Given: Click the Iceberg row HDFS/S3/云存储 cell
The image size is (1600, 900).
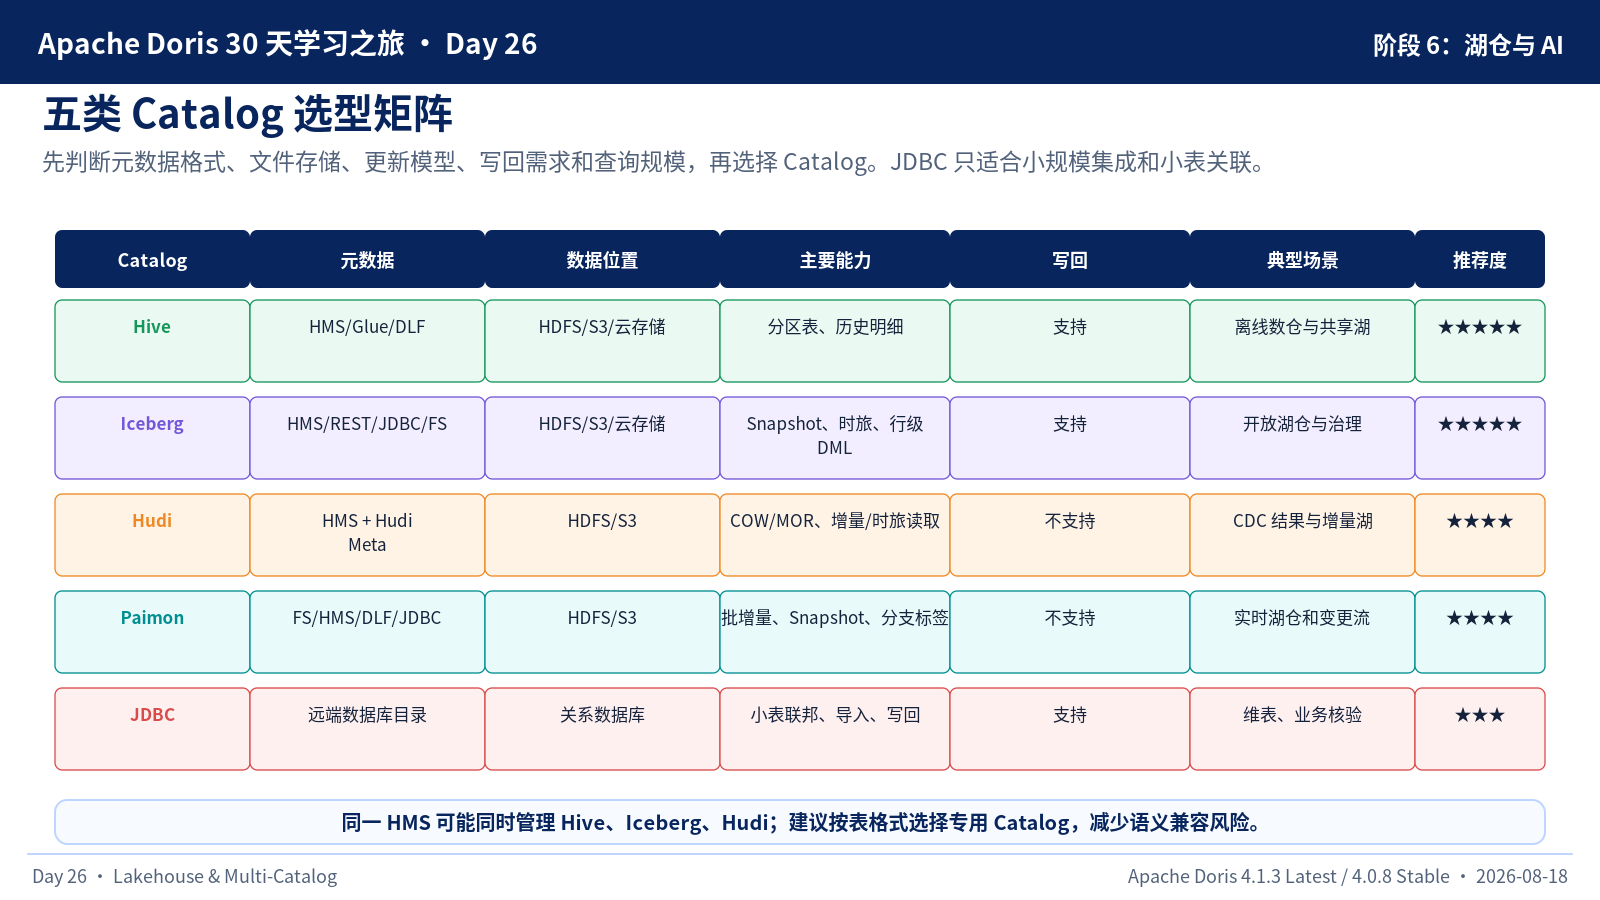Looking at the screenshot, I should [x=602, y=438].
